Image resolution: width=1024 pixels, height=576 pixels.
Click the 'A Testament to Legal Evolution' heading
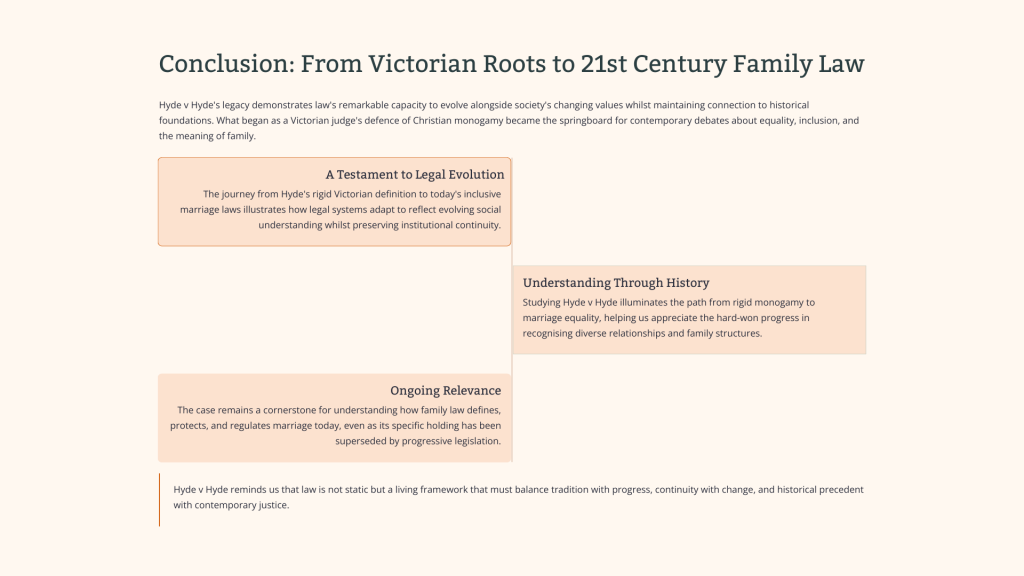(x=415, y=174)
